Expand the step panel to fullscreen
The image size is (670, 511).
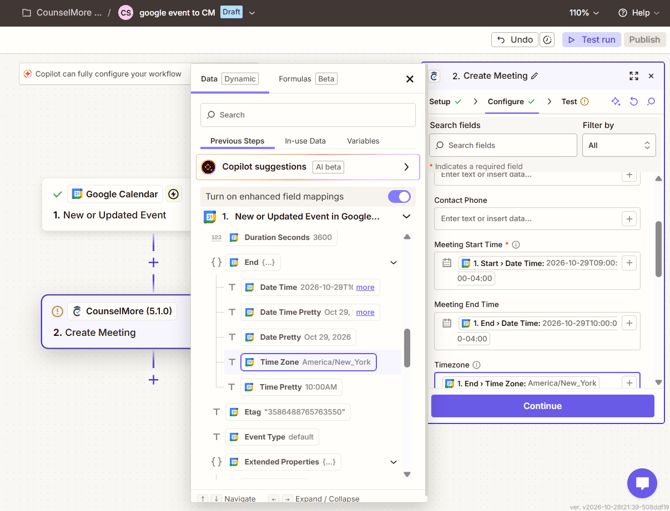[634, 76]
